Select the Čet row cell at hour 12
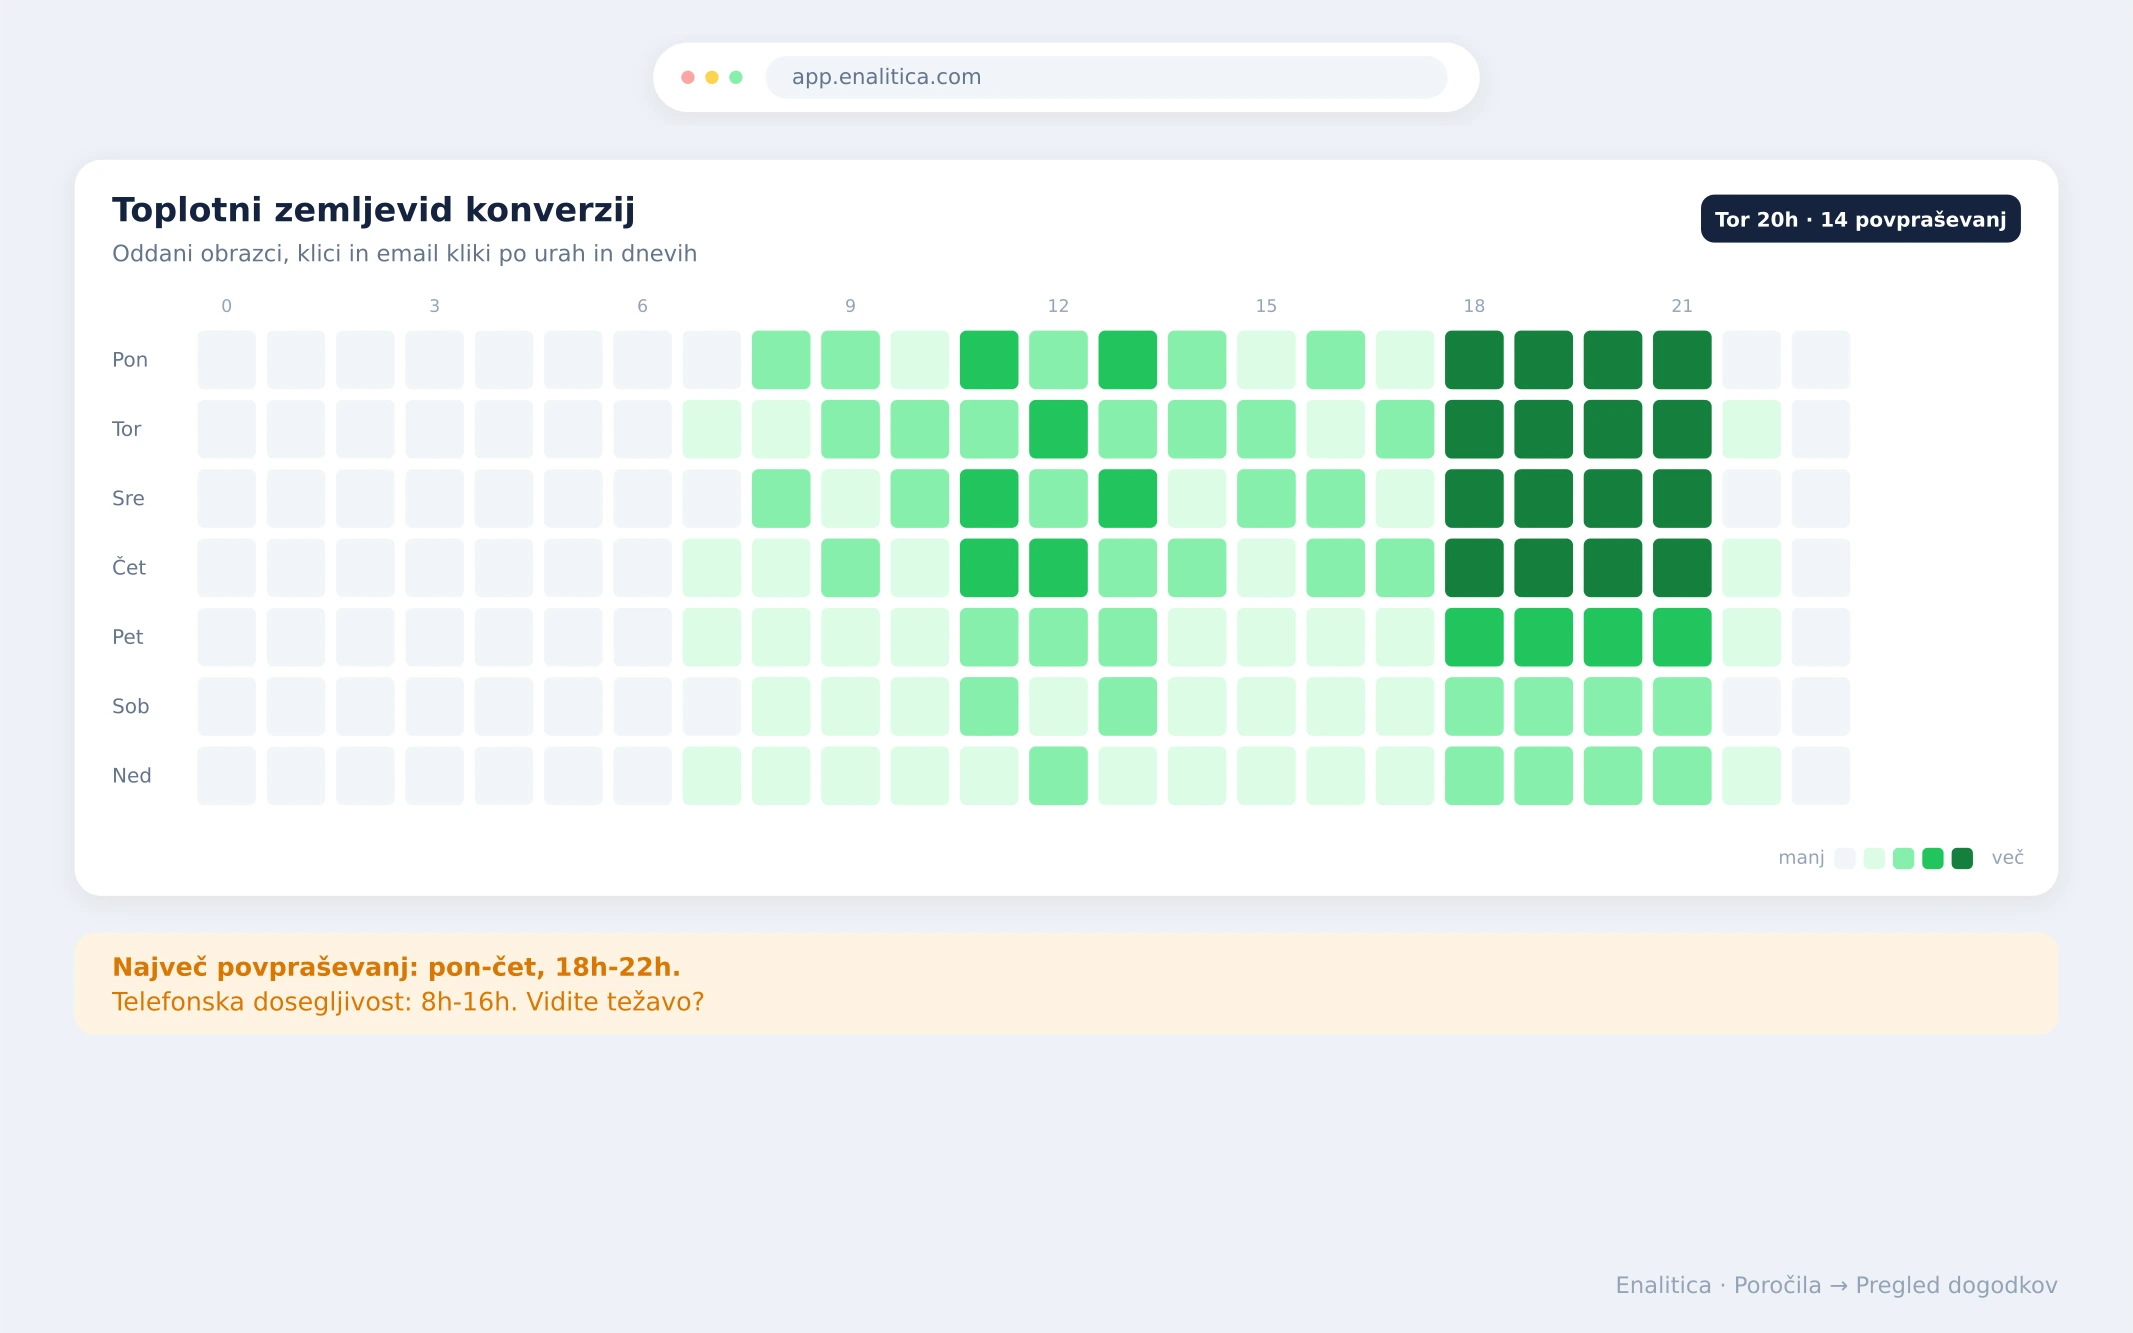 1058,568
